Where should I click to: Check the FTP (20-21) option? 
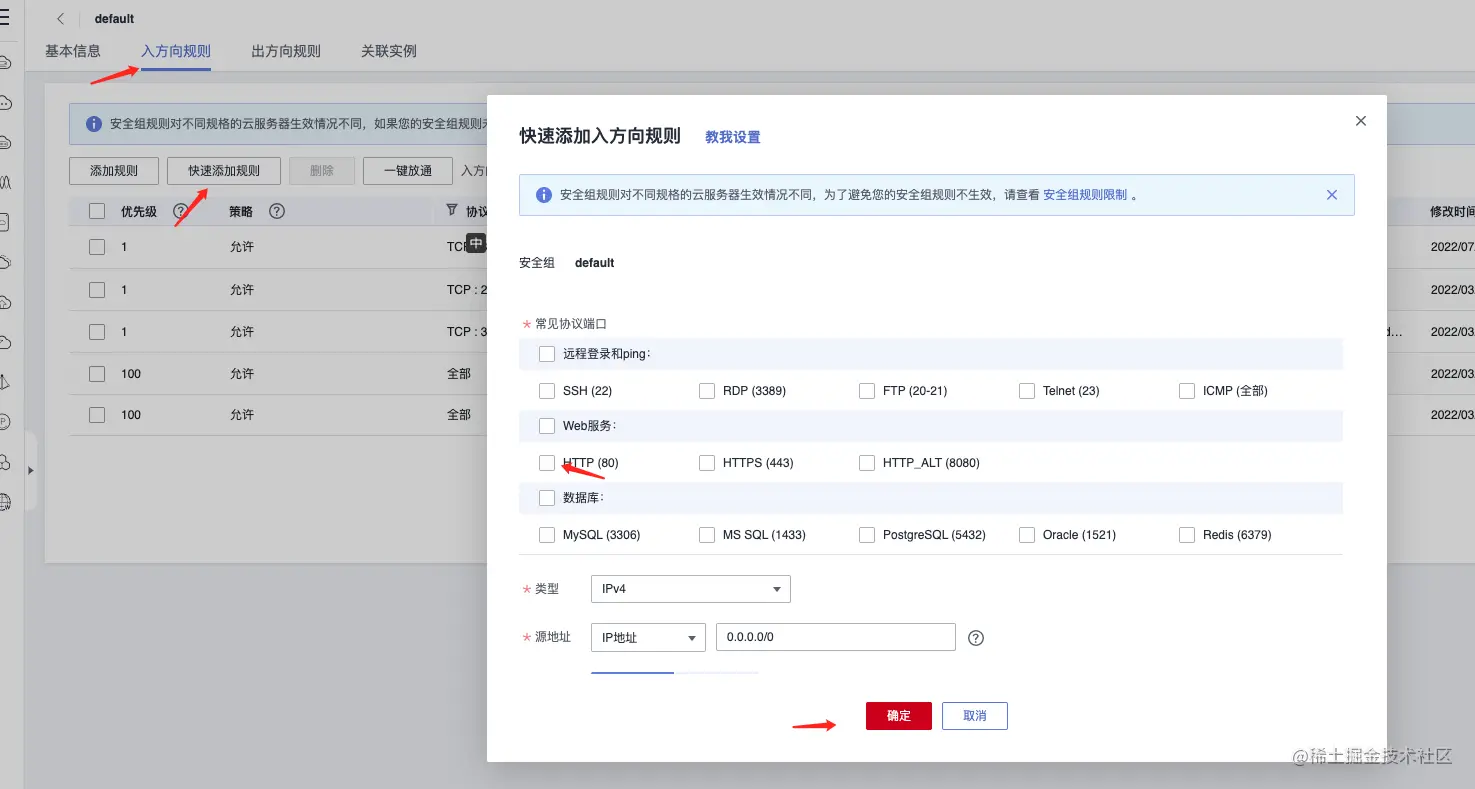click(867, 391)
